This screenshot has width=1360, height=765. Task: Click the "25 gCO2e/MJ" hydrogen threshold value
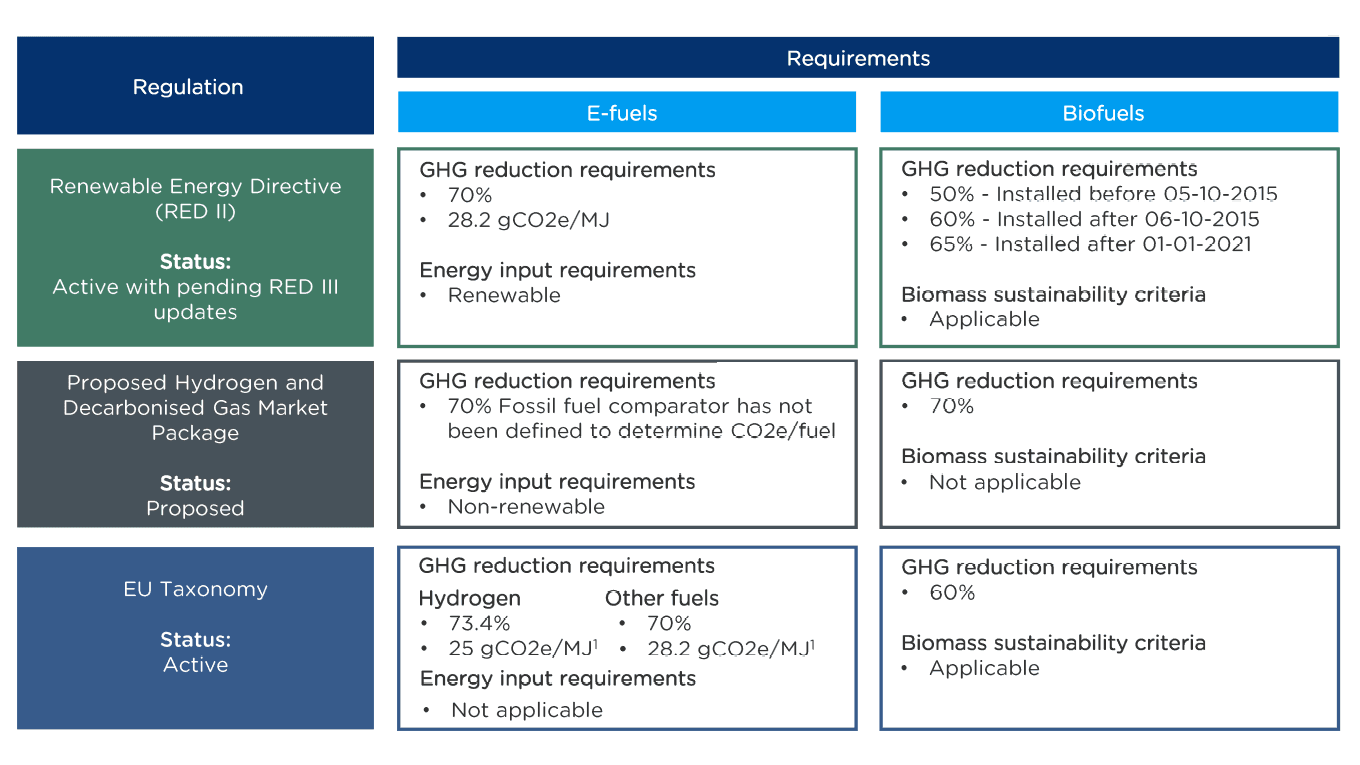click(x=520, y=648)
